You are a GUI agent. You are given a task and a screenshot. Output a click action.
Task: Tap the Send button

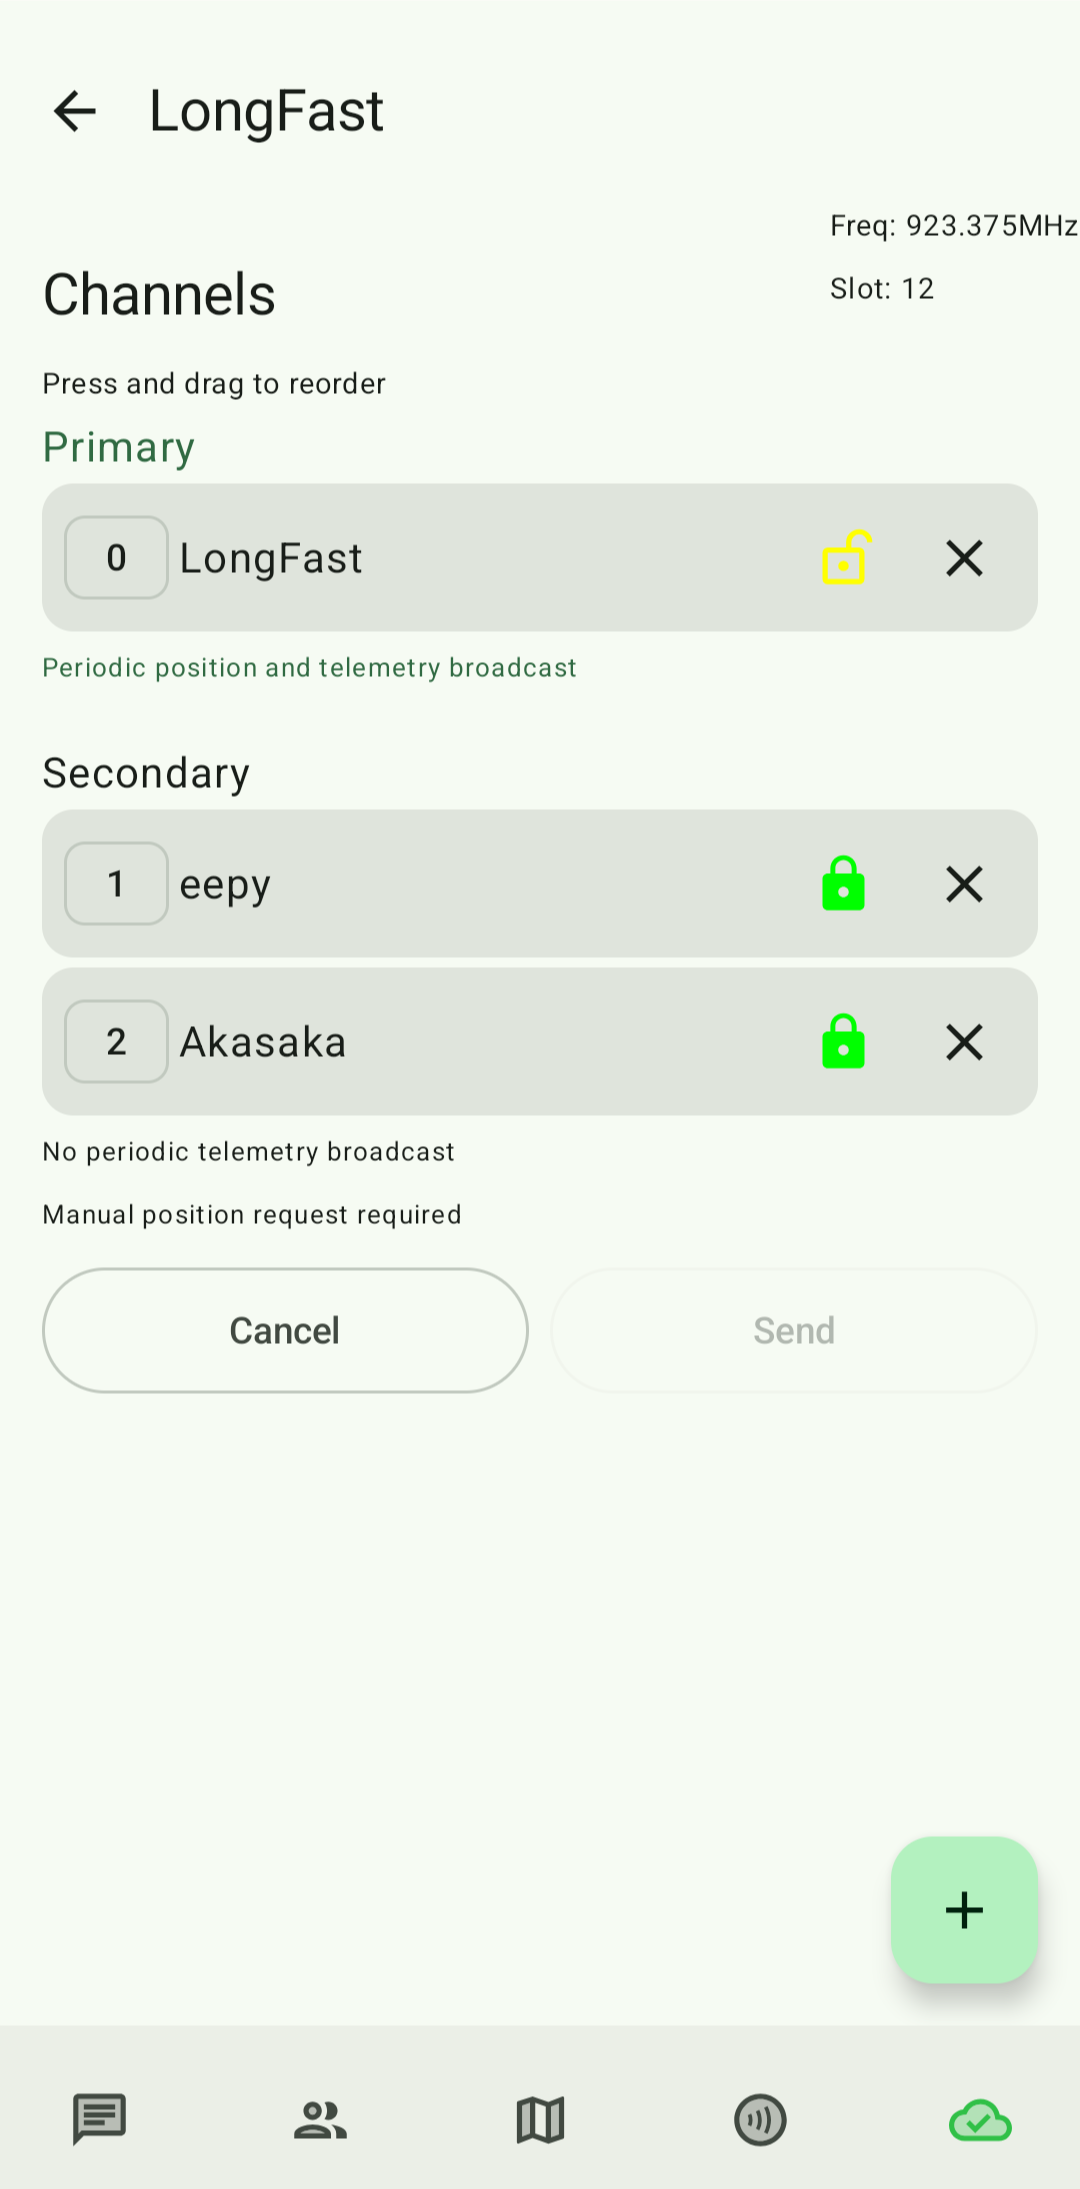click(794, 1330)
